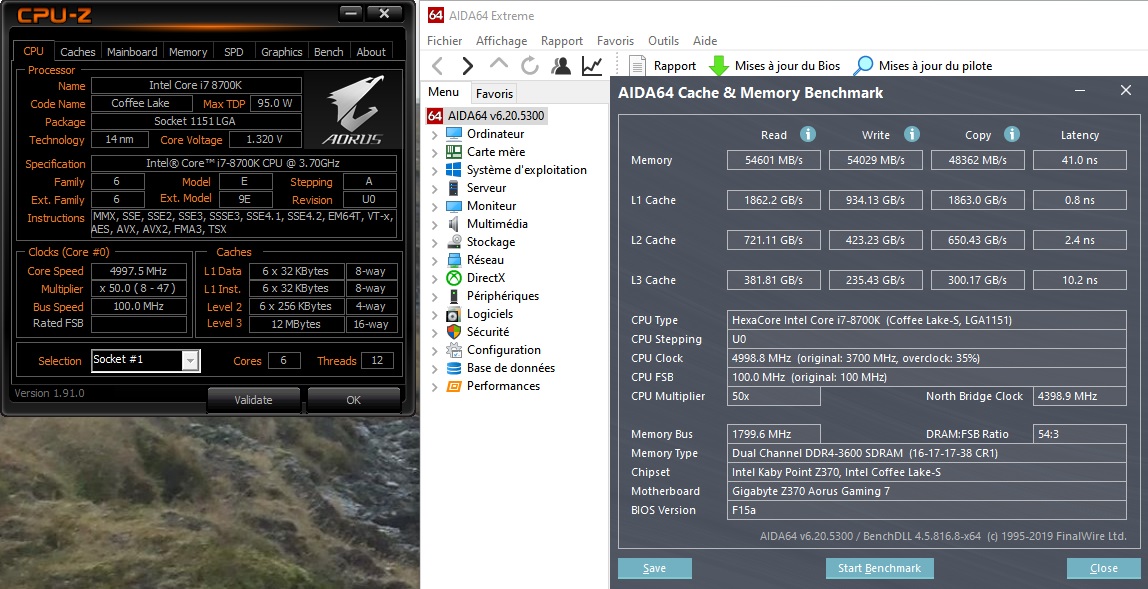This screenshot has height=589, width=1148.
Task: Click the AIDA64 back navigation arrow
Action: (438, 66)
